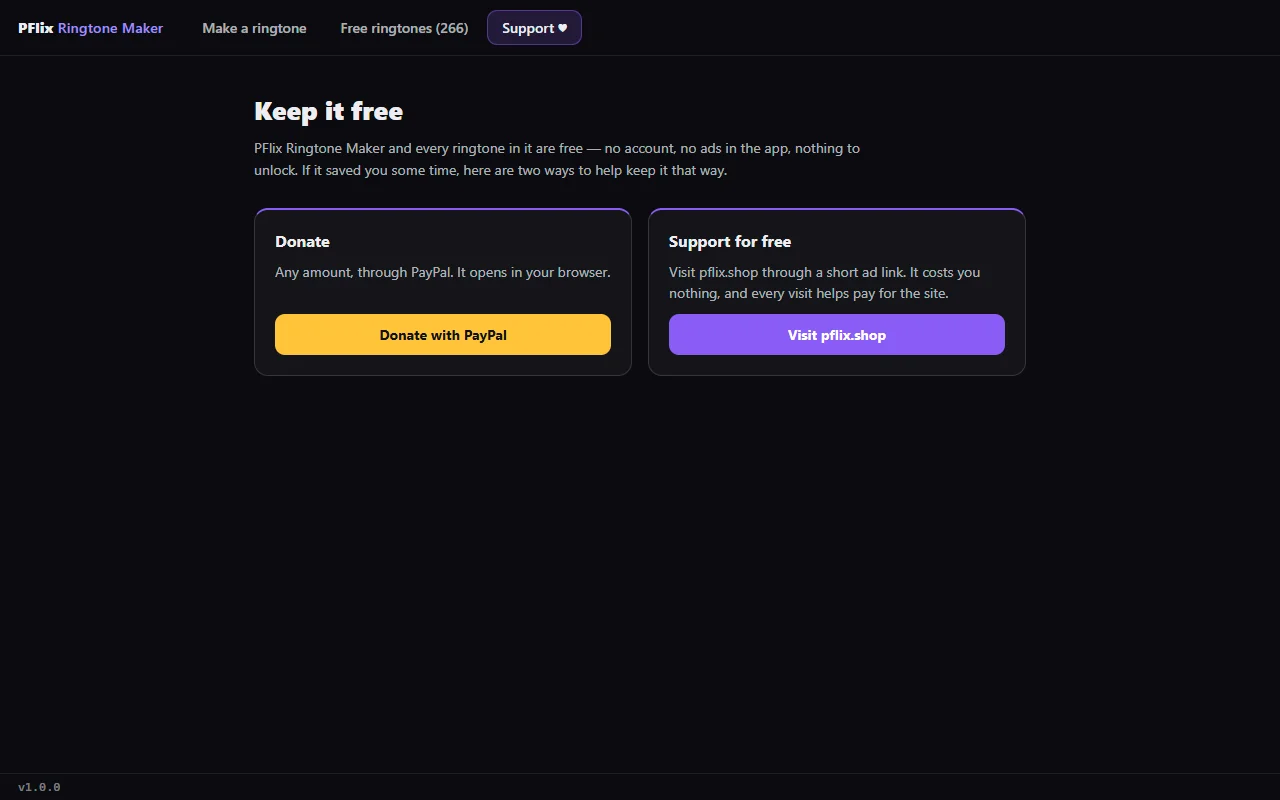The image size is (1280, 800).
Task: Click the v1.0.0 version label
Action: tap(39, 787)
